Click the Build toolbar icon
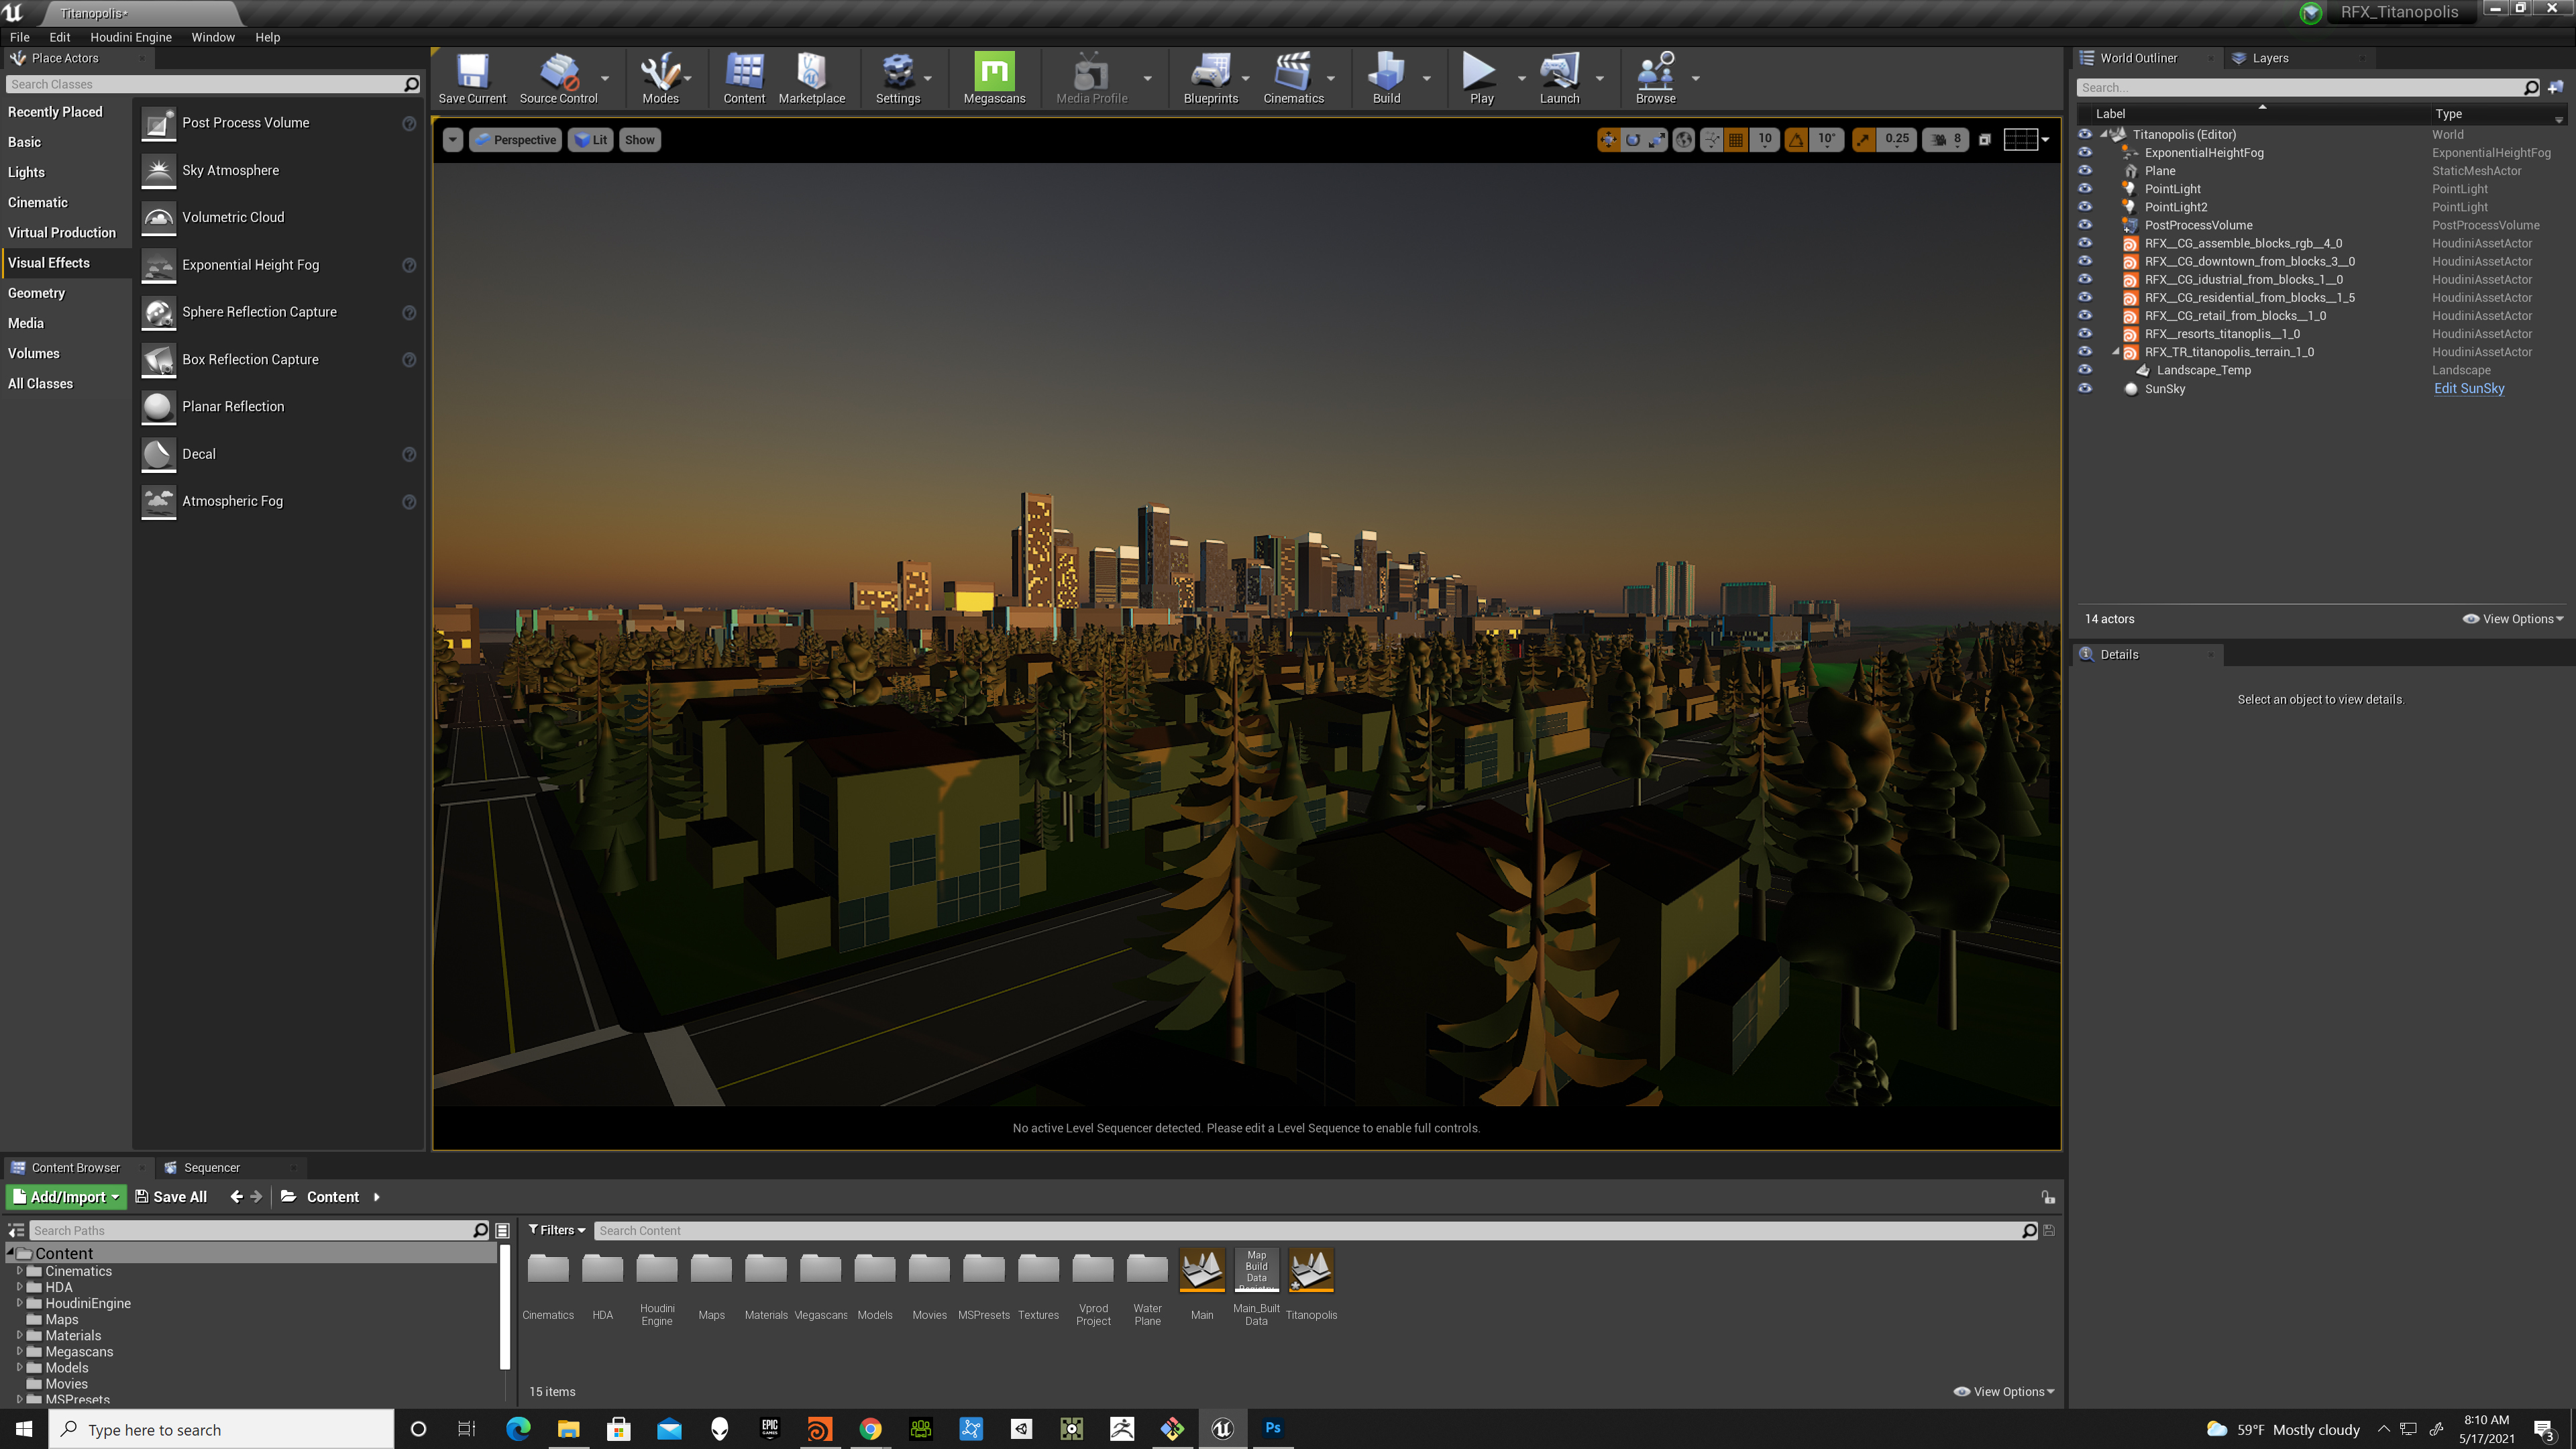The width and height of the screenshot is (2576, 1449). (1386, 78)
